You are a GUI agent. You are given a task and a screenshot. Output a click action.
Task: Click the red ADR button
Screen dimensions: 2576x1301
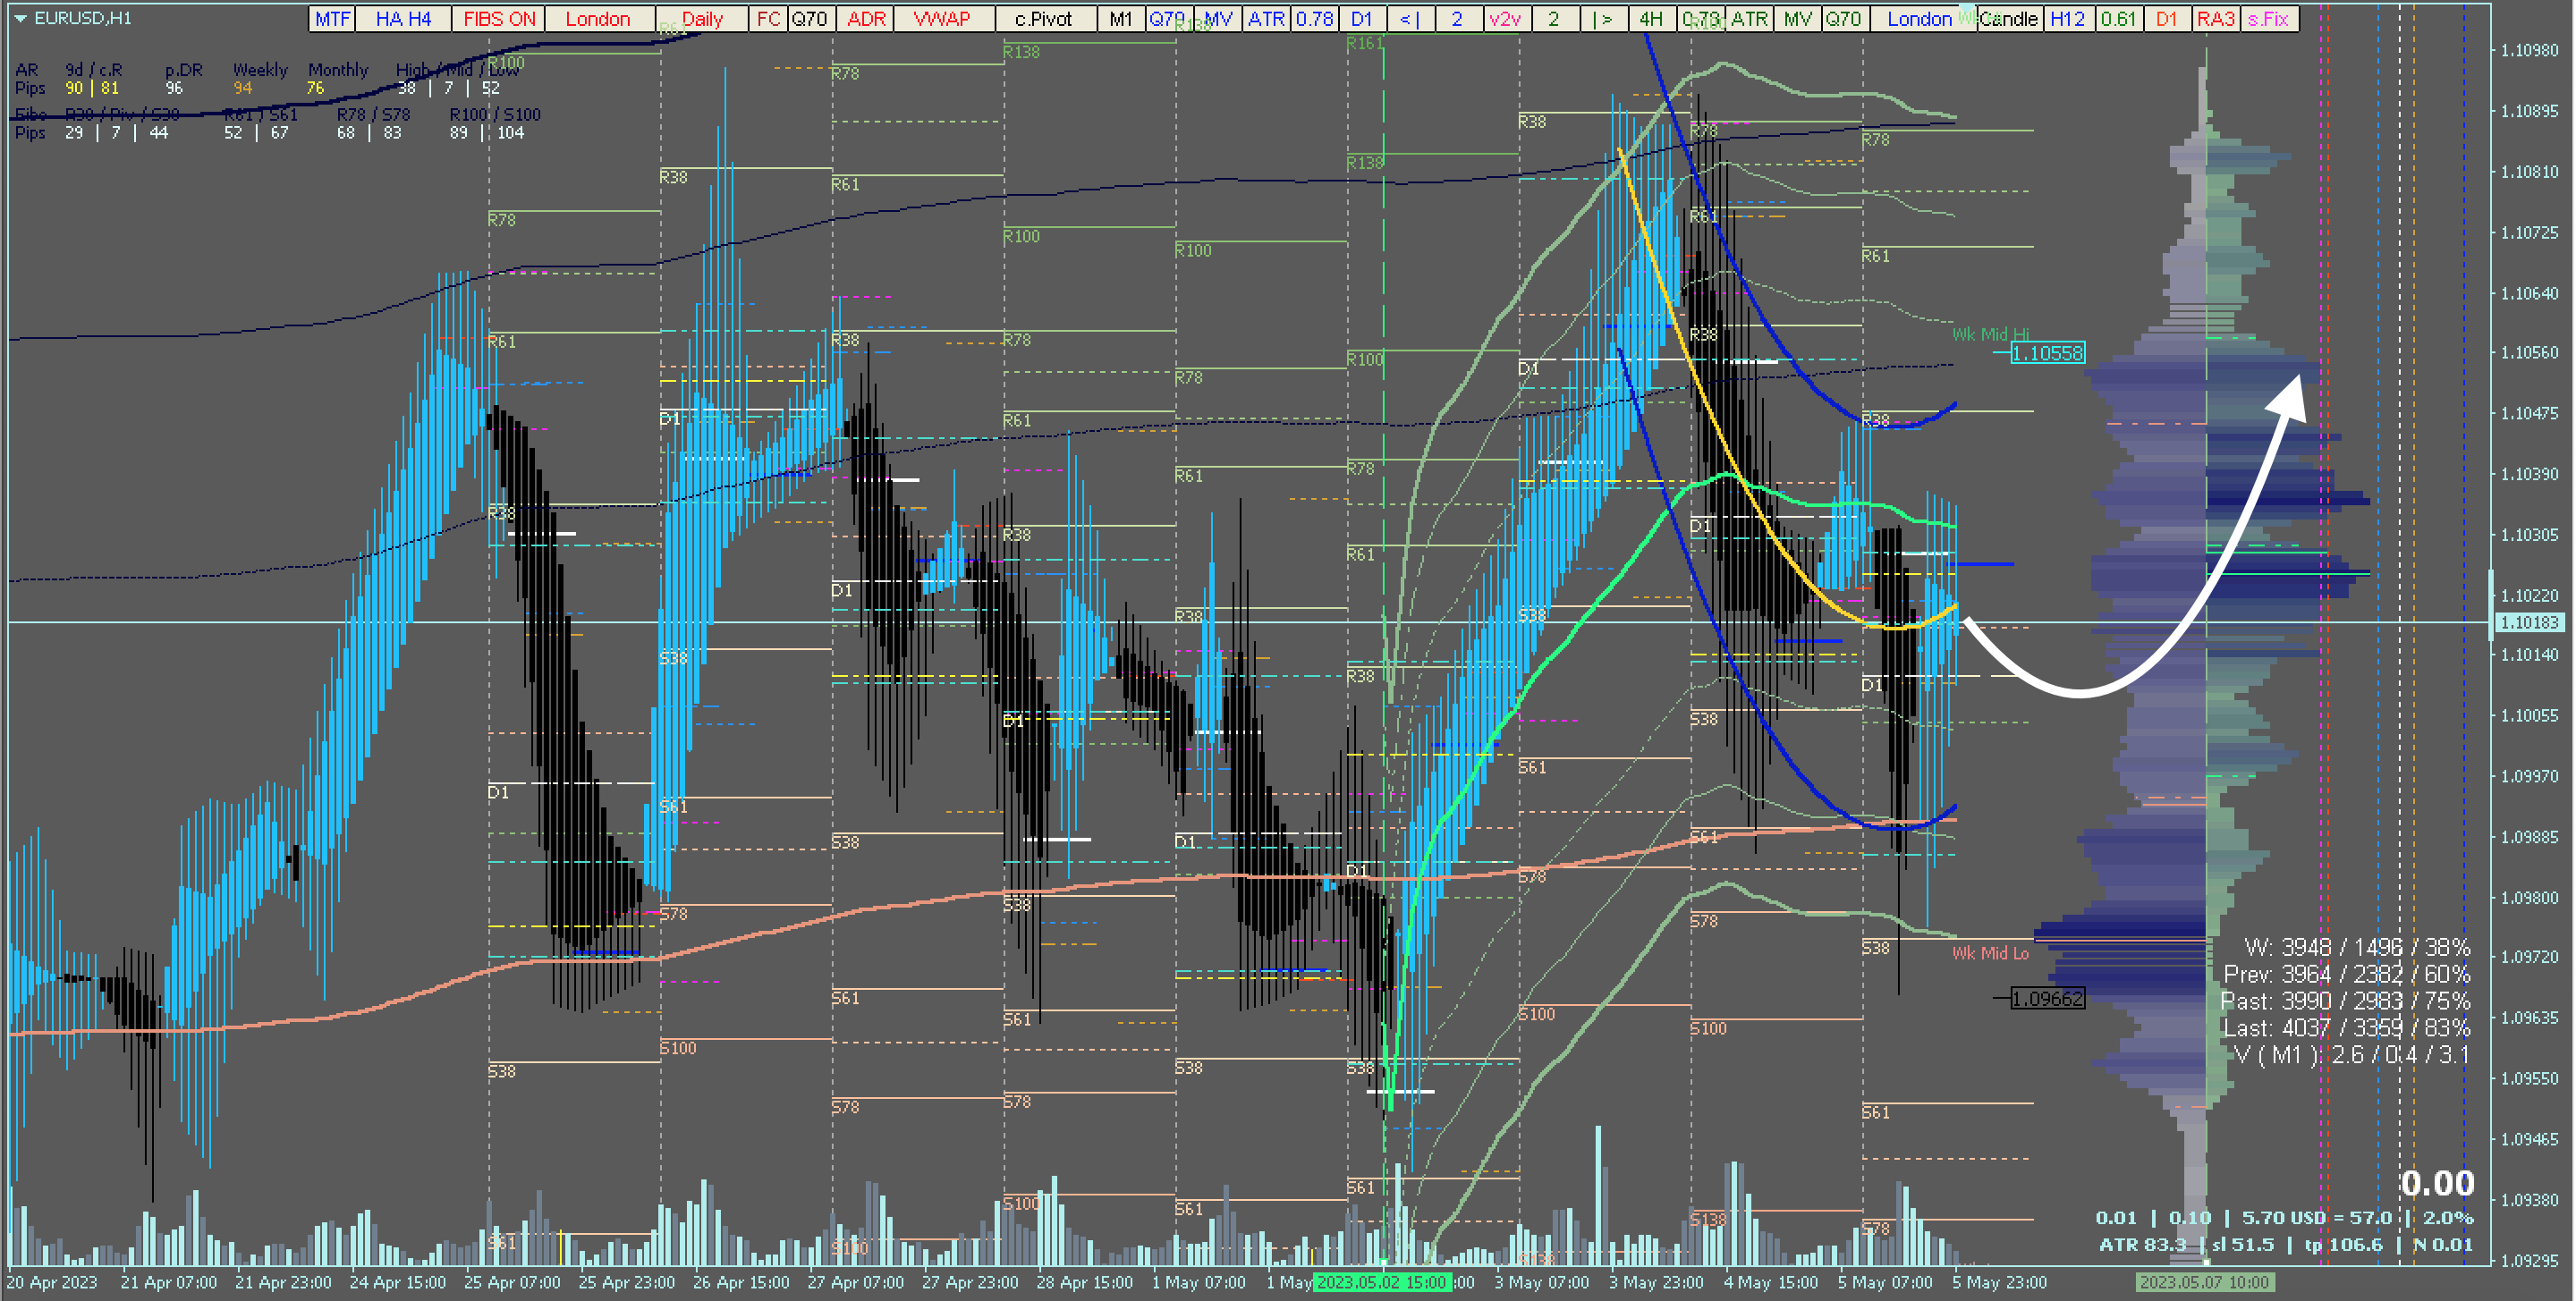(866, 19)
